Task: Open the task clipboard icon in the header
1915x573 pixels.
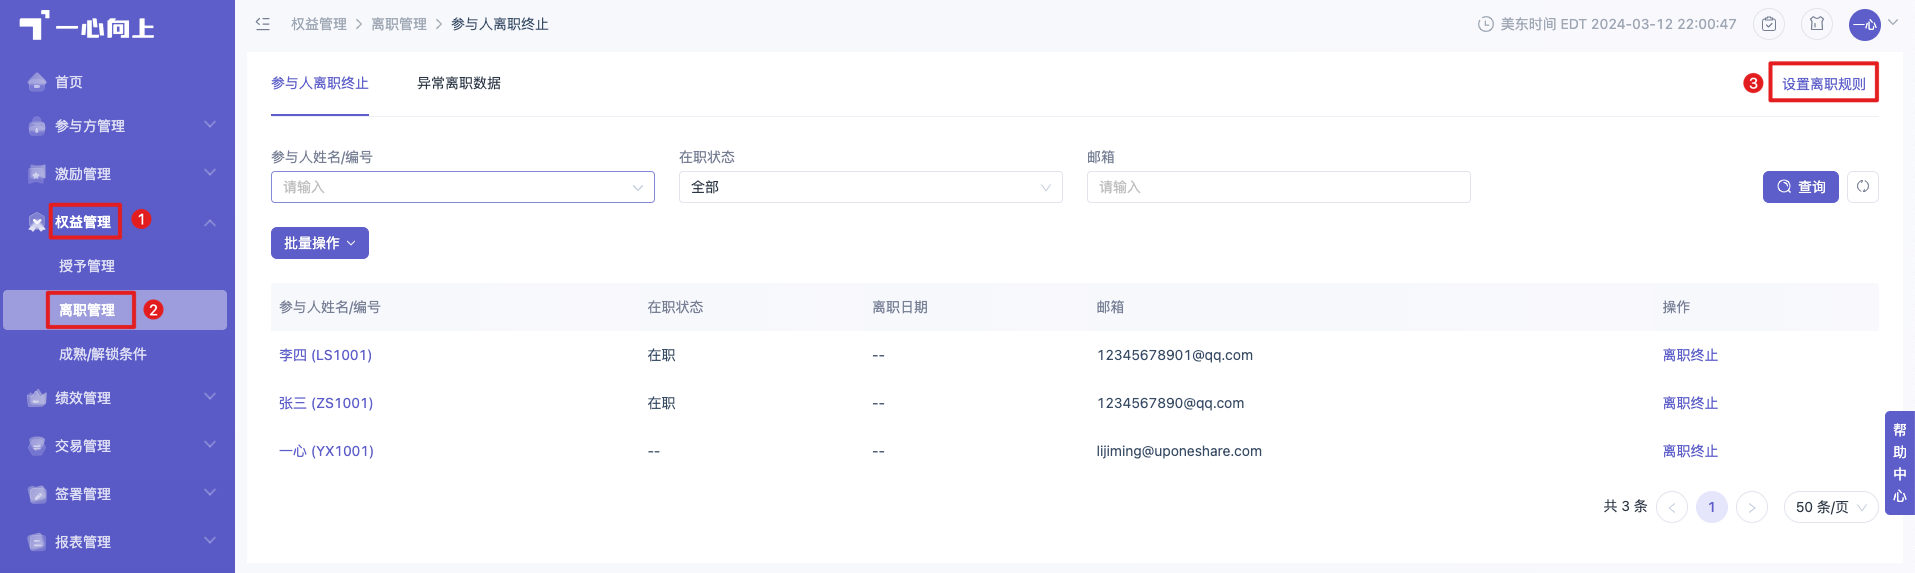Action: tap(1769, 24)
